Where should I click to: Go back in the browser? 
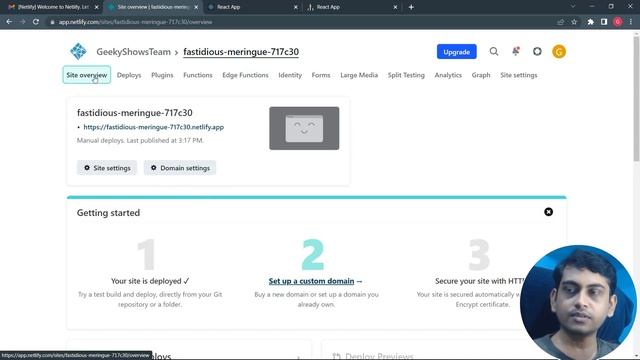[9, 22]
